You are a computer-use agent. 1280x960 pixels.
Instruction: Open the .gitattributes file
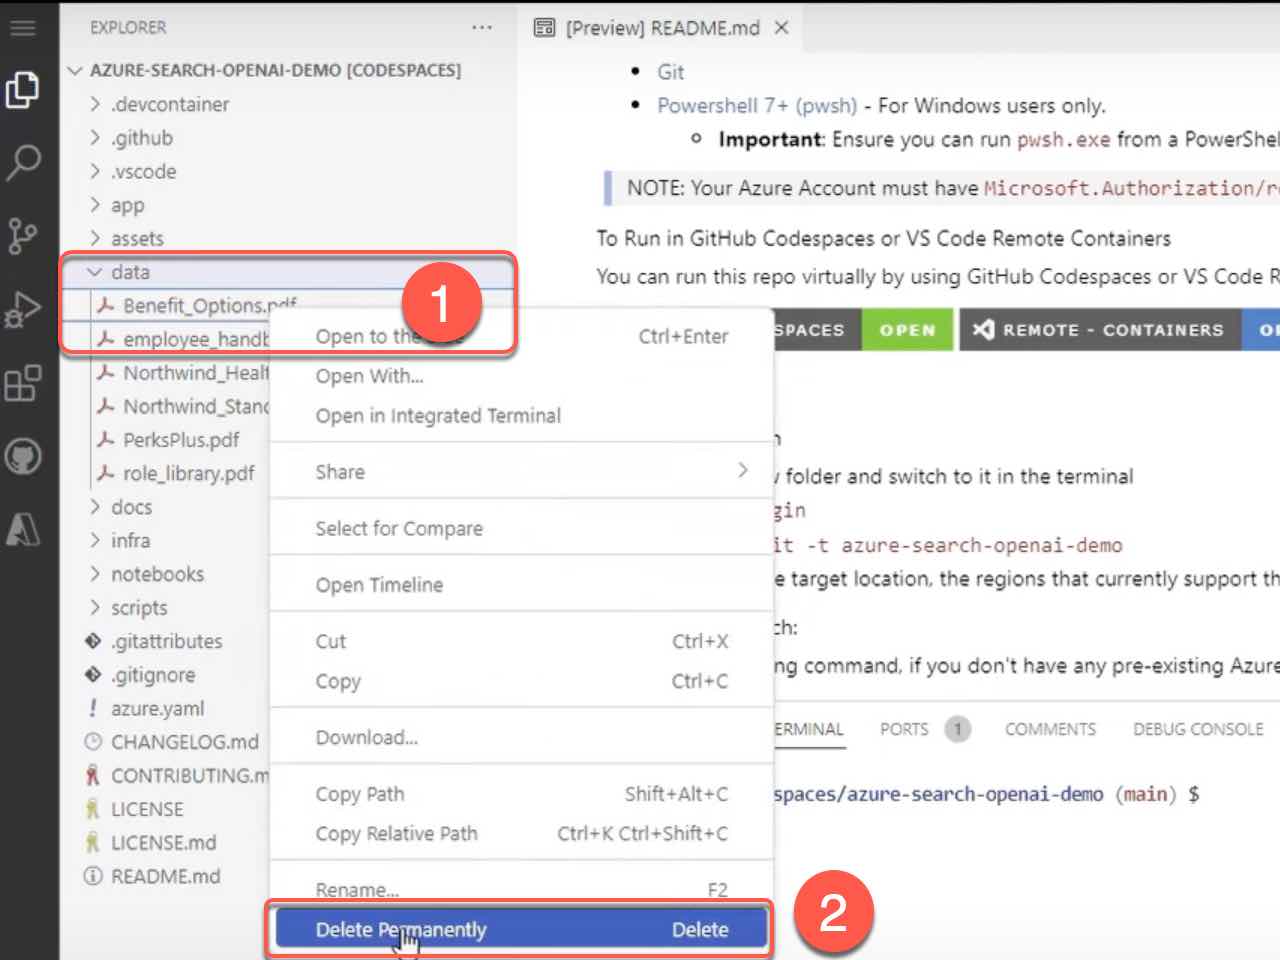click(154, 641)
